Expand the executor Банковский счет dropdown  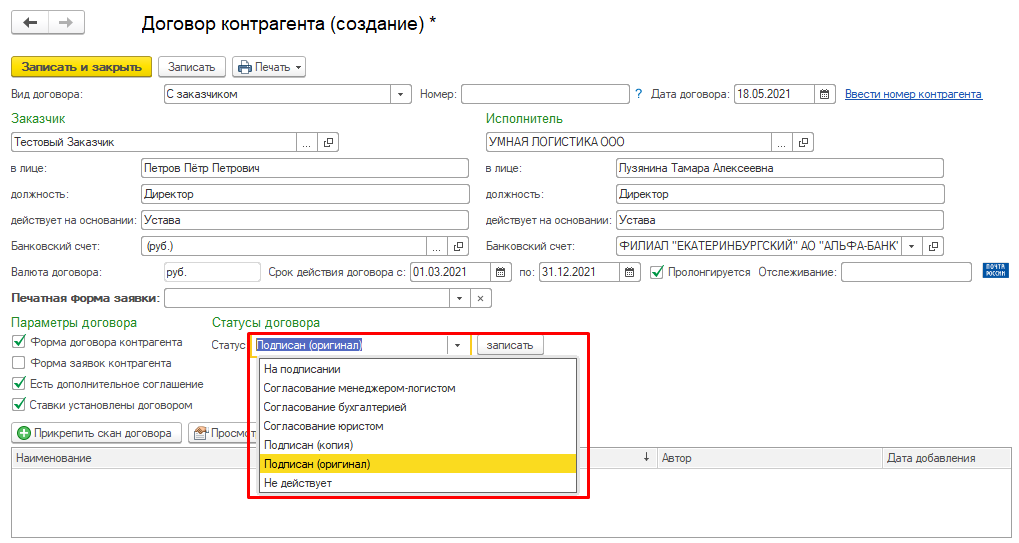coord(912,246)
